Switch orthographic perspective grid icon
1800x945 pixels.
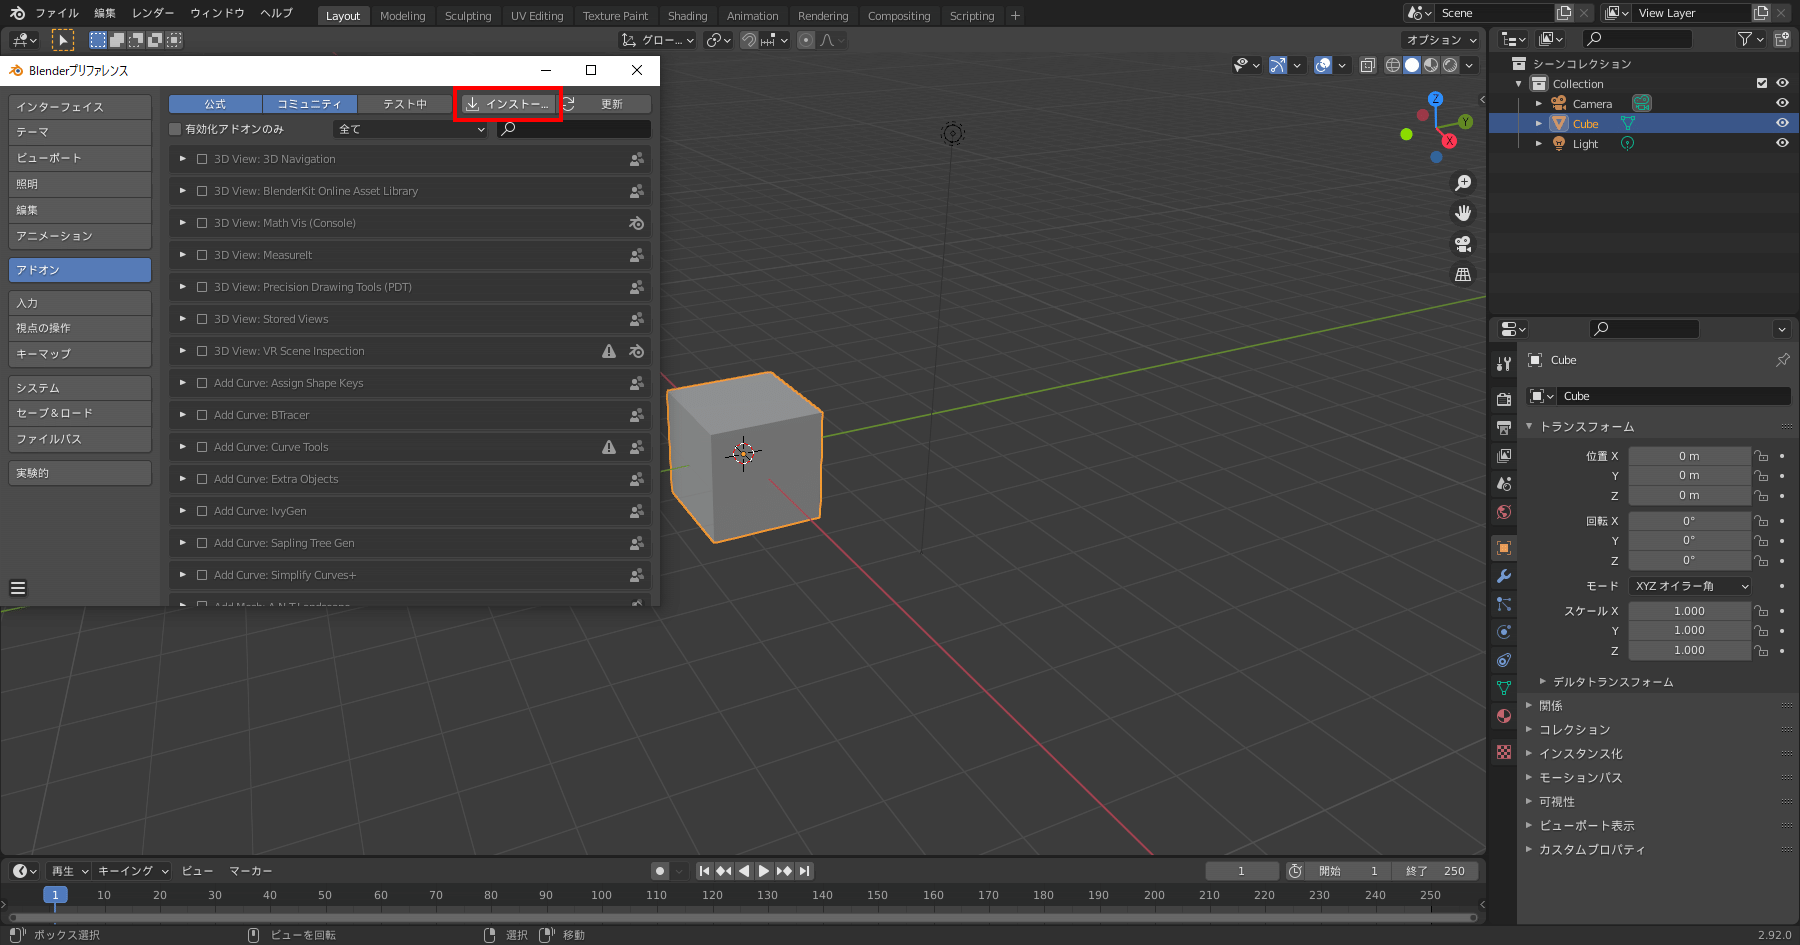1463,274
